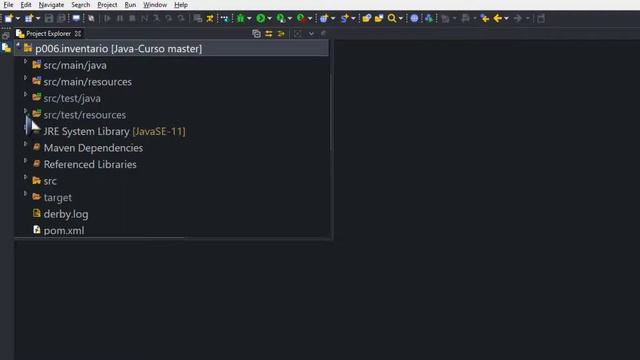Image resolution: width=640 pixels, height=360 pixels.
Task: Open the Project menu
Action: click(x=107, y=5)
